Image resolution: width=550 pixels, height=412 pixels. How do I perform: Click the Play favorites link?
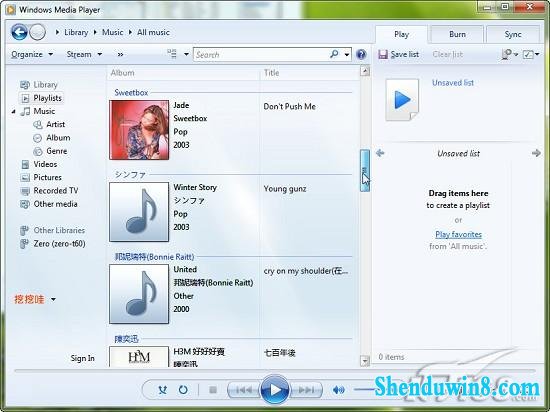[x=458, y=234]
